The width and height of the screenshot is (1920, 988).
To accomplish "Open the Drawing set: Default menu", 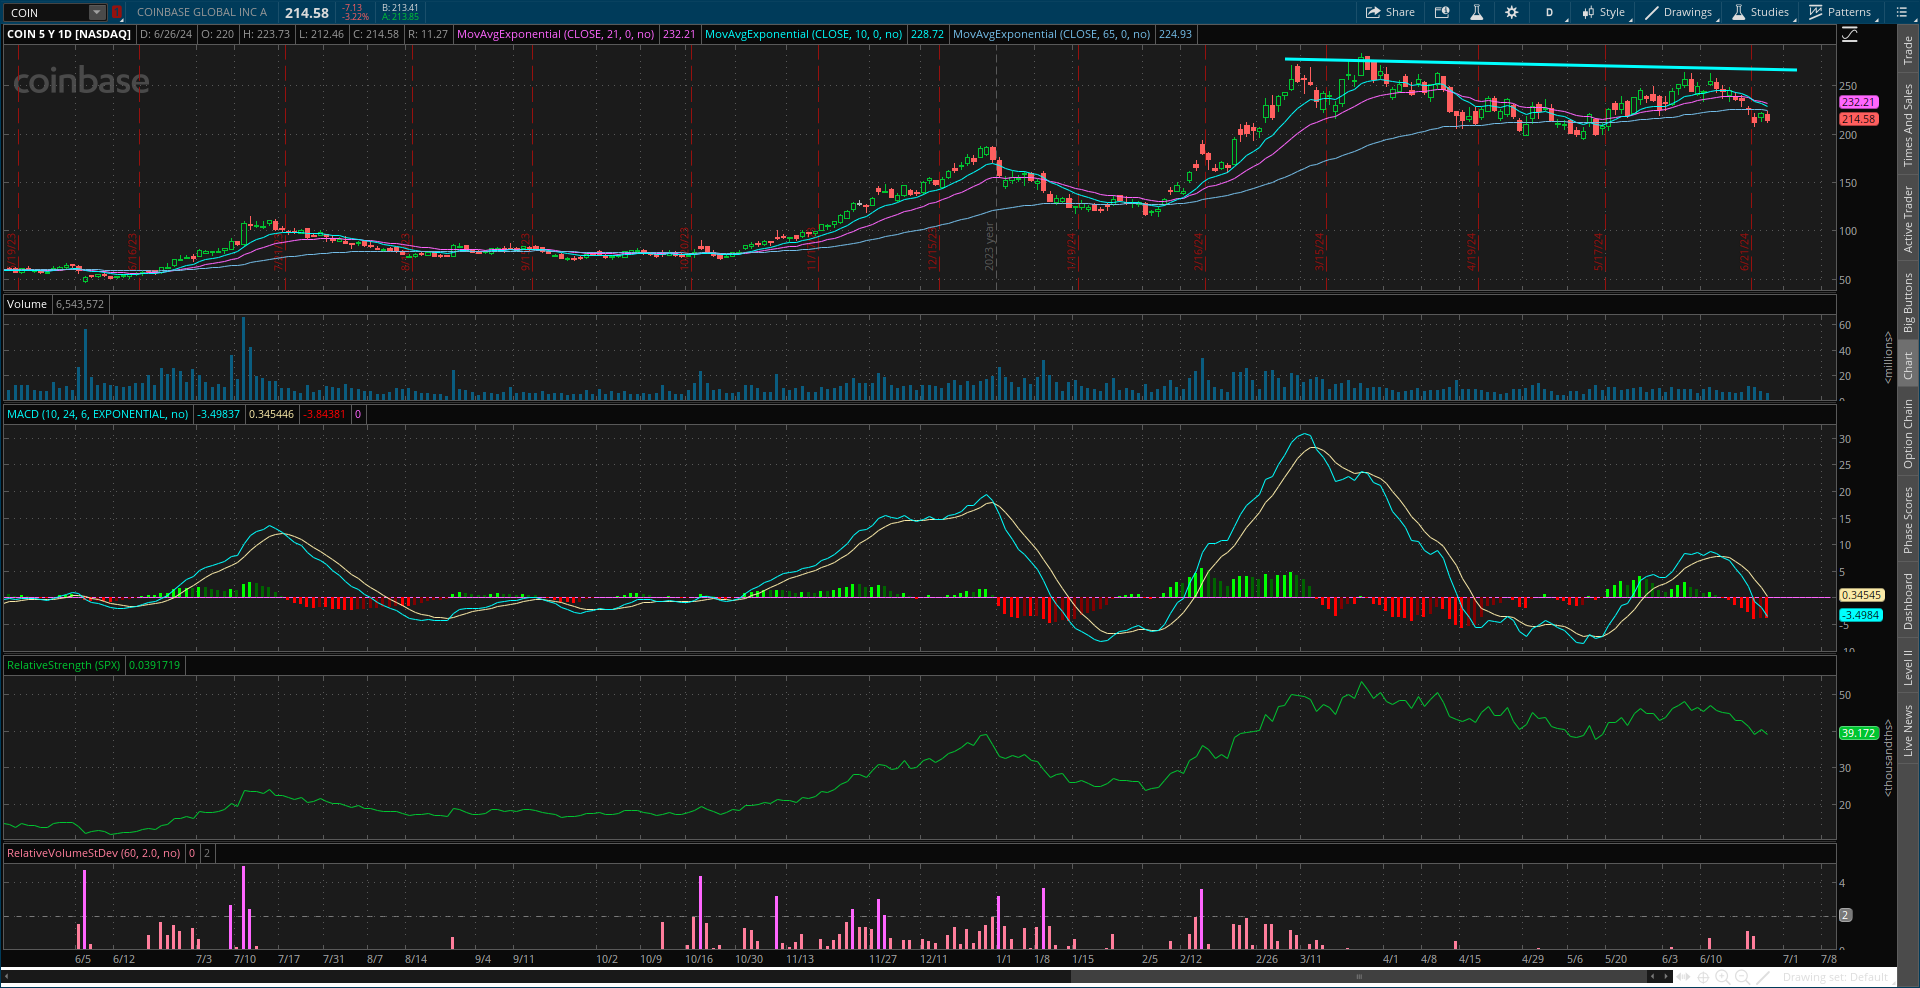I will pyautogui.click(x=1835, y=977).
